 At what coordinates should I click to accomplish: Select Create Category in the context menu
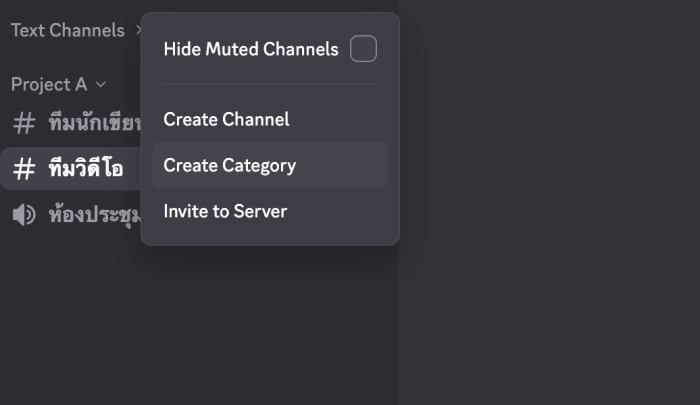[230, 165]
